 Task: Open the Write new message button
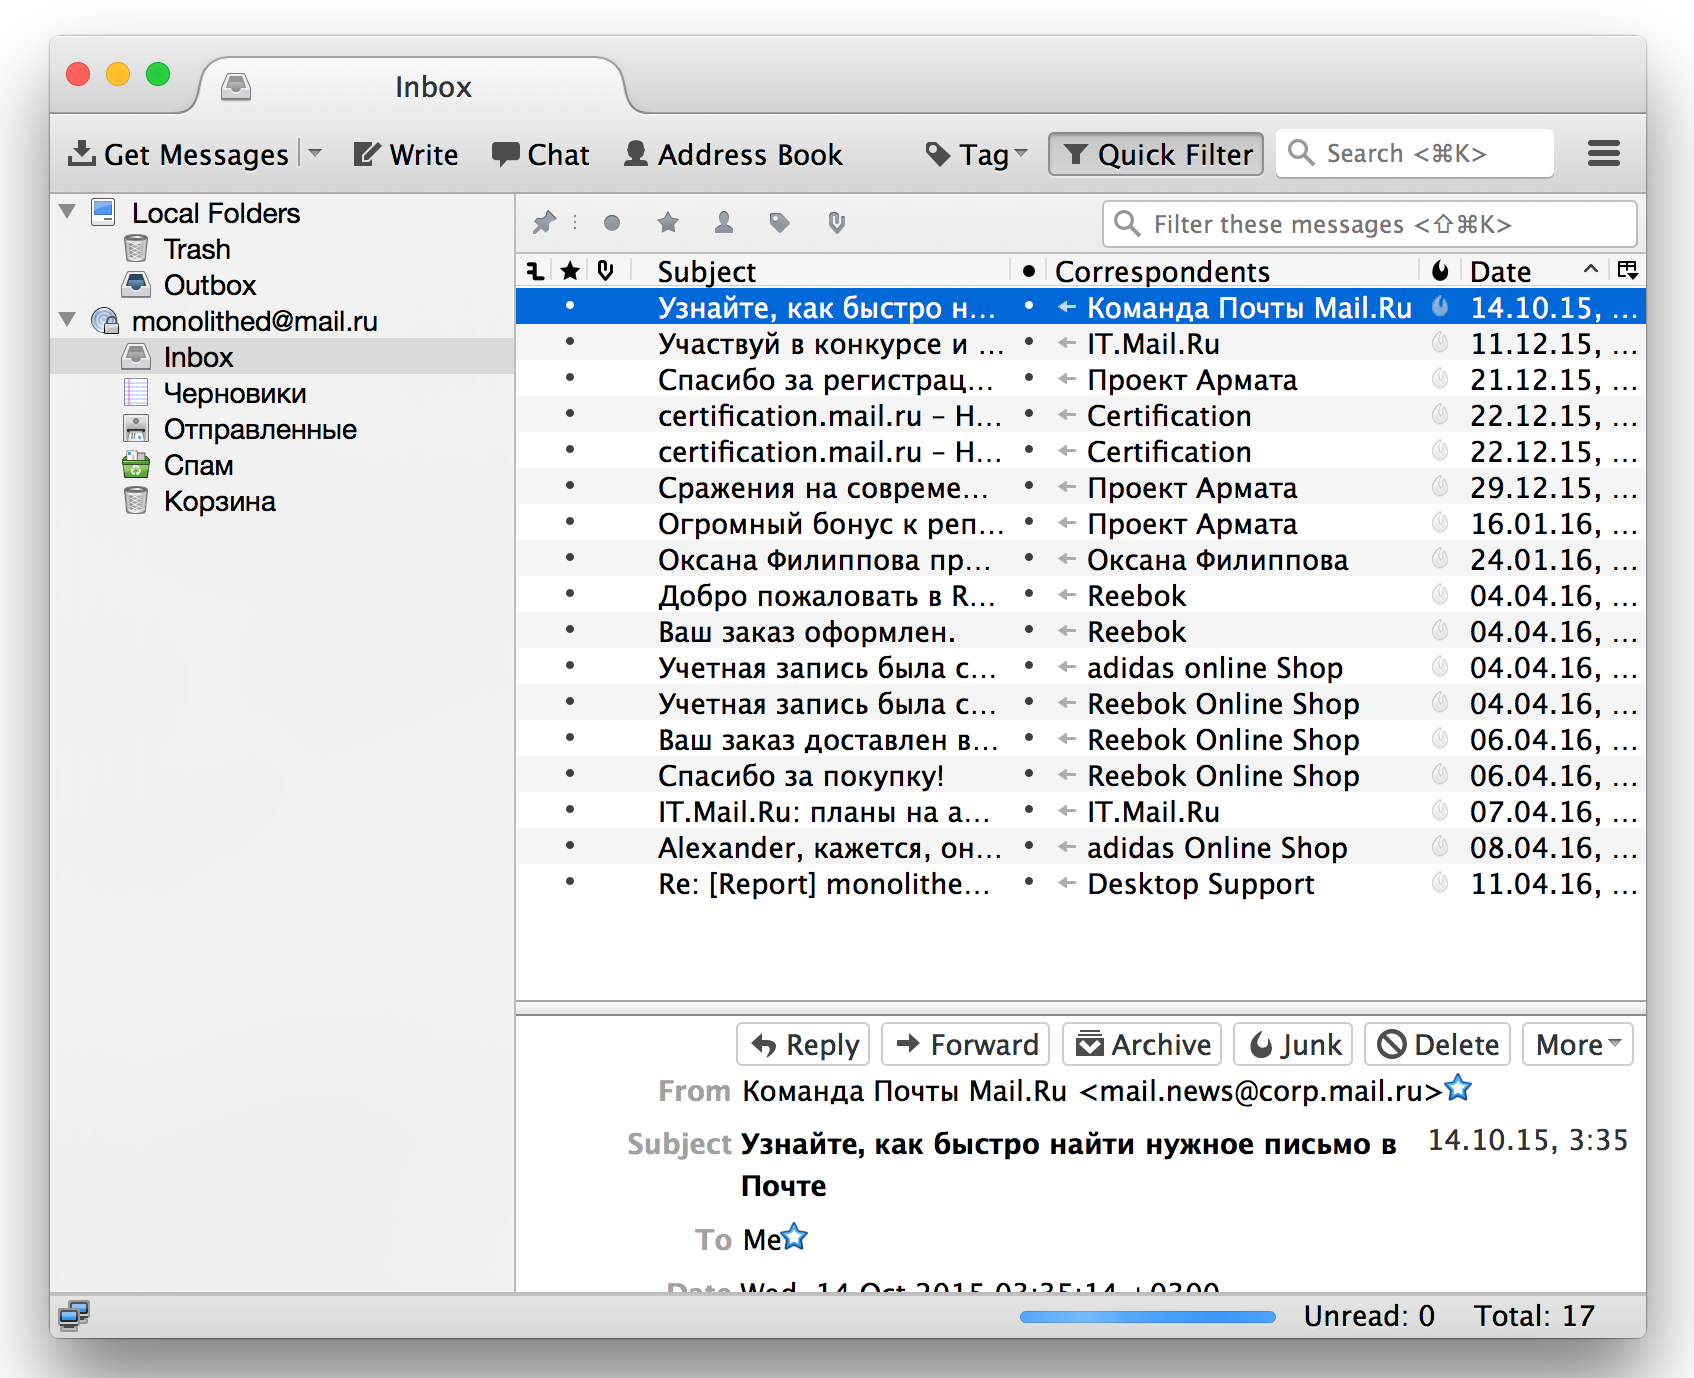pos(406,154)
